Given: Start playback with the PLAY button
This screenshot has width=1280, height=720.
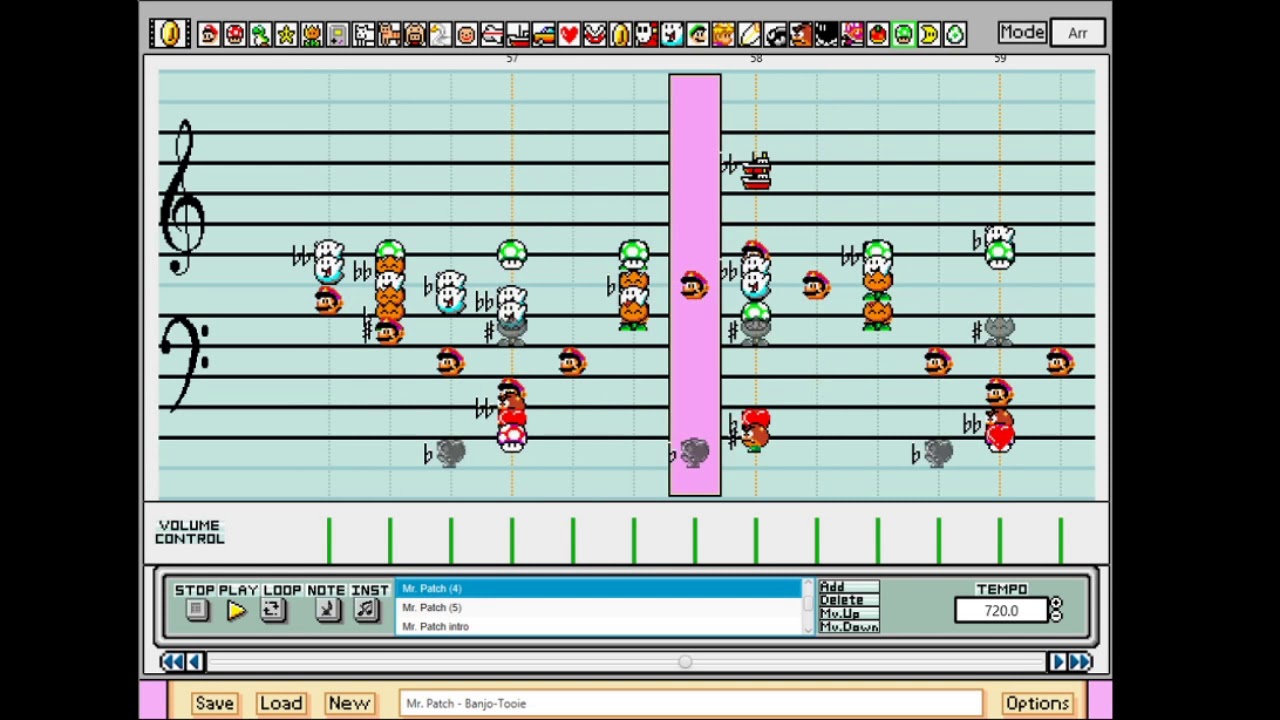Looking at the screenshot, I should 236,610.
